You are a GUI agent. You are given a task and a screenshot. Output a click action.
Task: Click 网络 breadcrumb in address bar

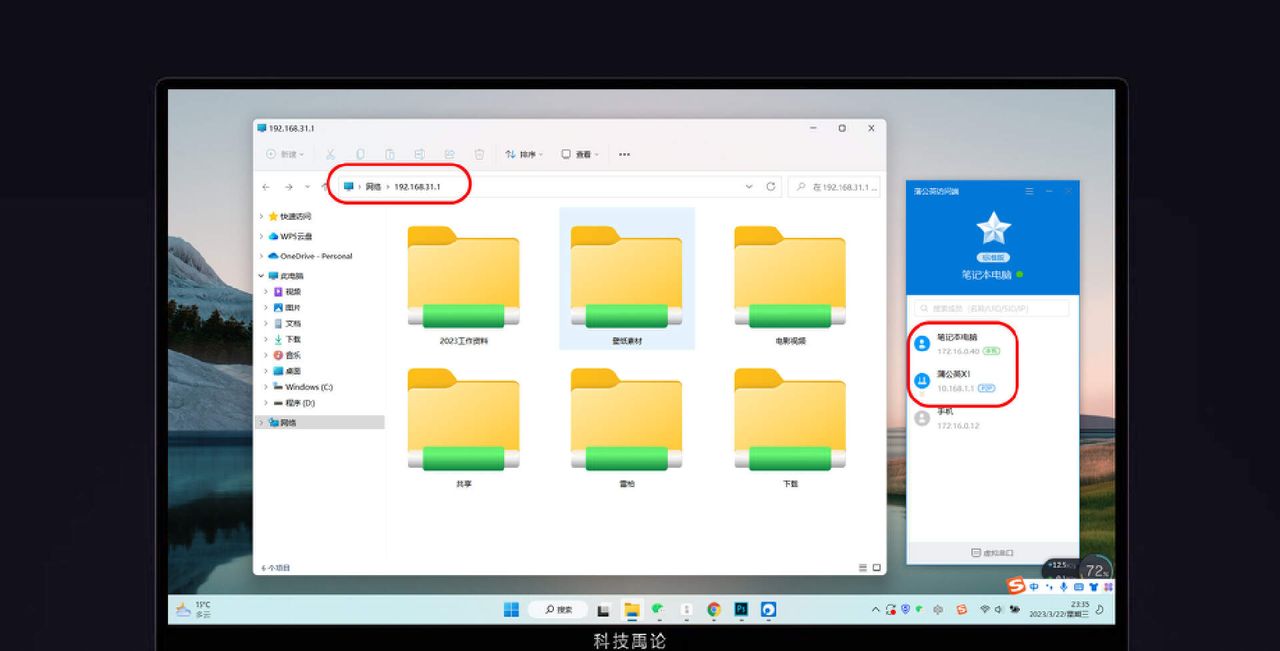[x=373, y=187]
